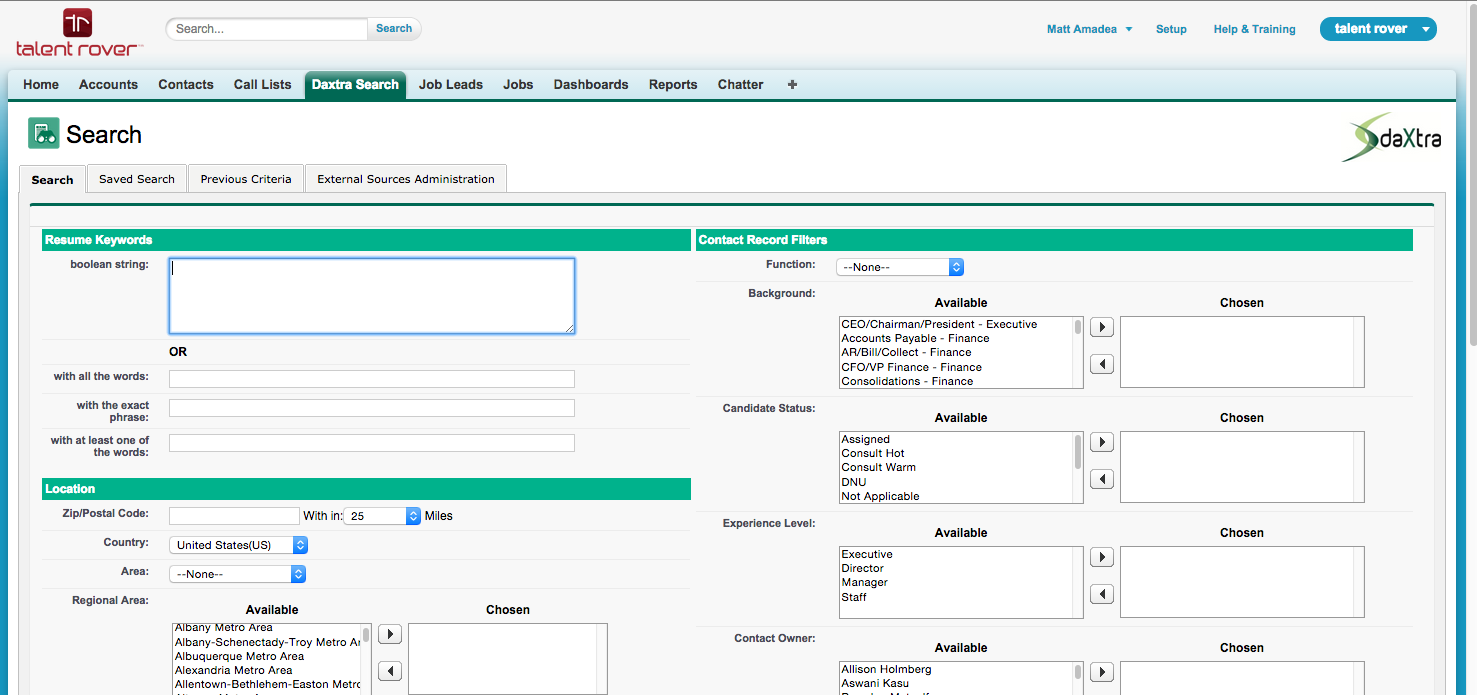This screenshot has height=695, width=1477.
Task: Select the Search subtab
Action: pos(52,180)
